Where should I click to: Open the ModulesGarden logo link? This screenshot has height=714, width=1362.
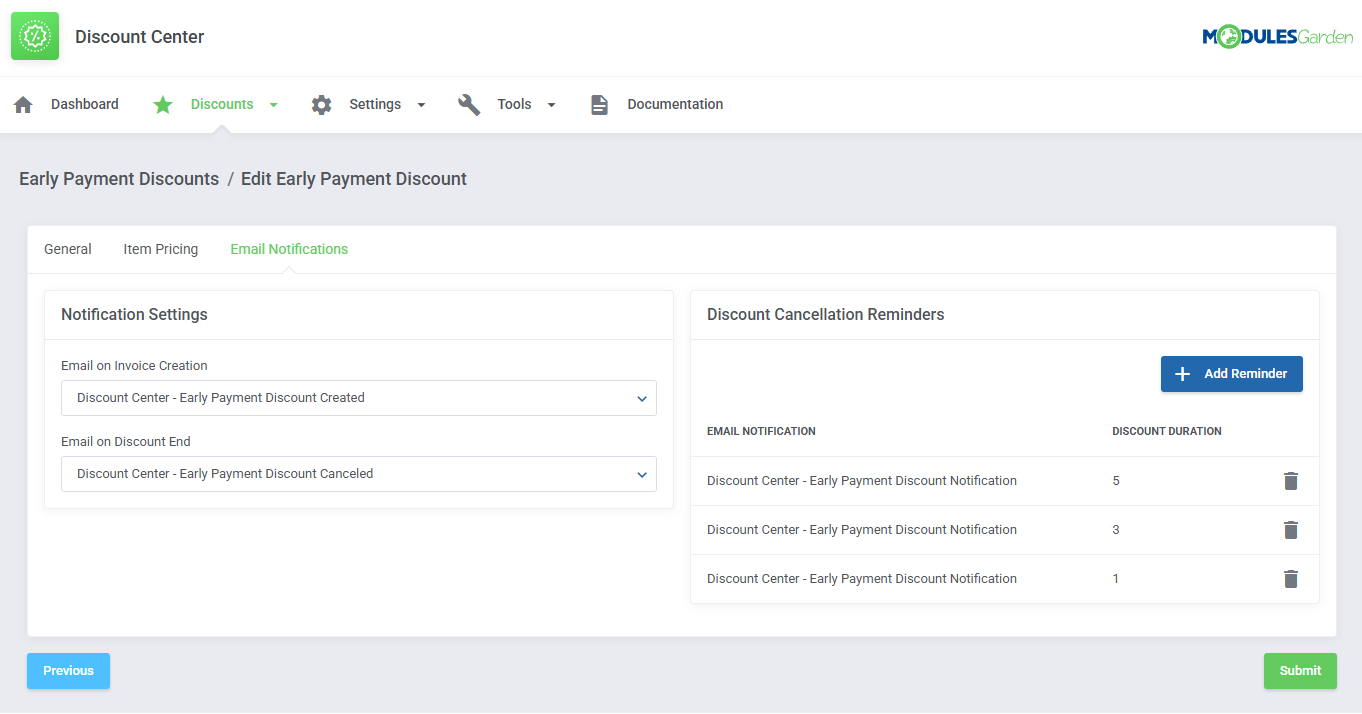(x=1278, y=36)
